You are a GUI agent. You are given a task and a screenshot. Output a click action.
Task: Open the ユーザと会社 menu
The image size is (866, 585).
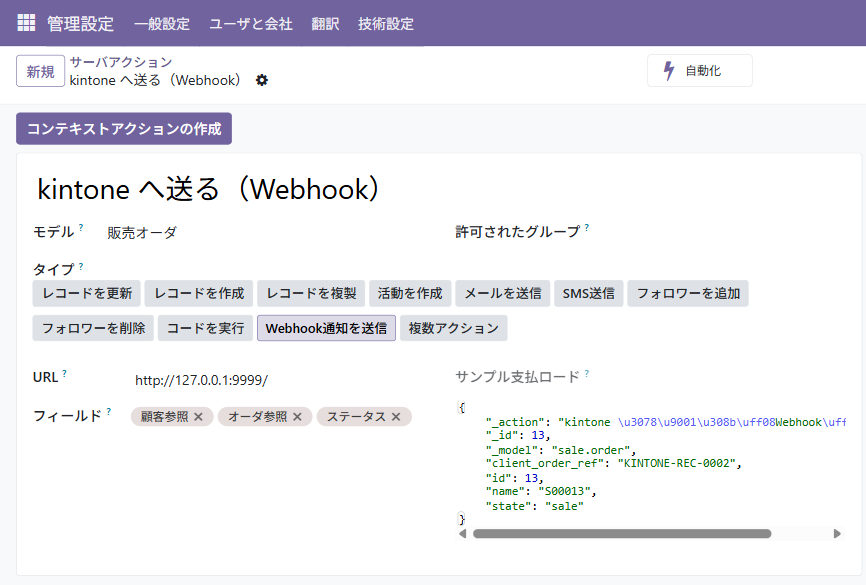pyautogui.click(x=251, y=24)
